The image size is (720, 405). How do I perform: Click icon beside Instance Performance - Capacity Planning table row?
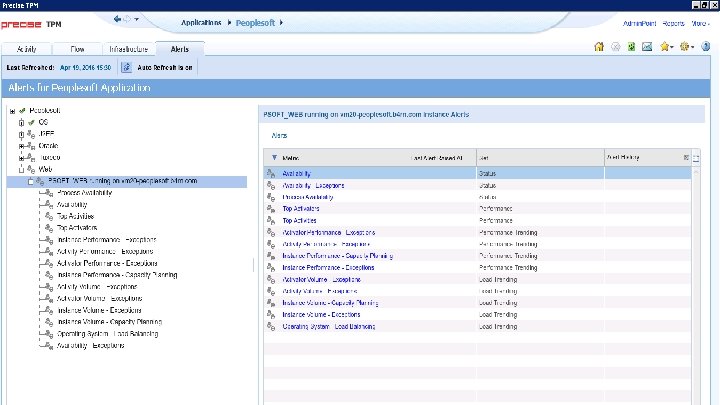(x=271, y=256)
